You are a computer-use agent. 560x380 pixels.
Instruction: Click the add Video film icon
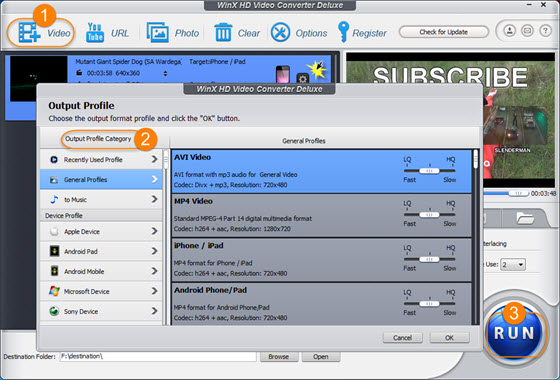coord(29,32)
